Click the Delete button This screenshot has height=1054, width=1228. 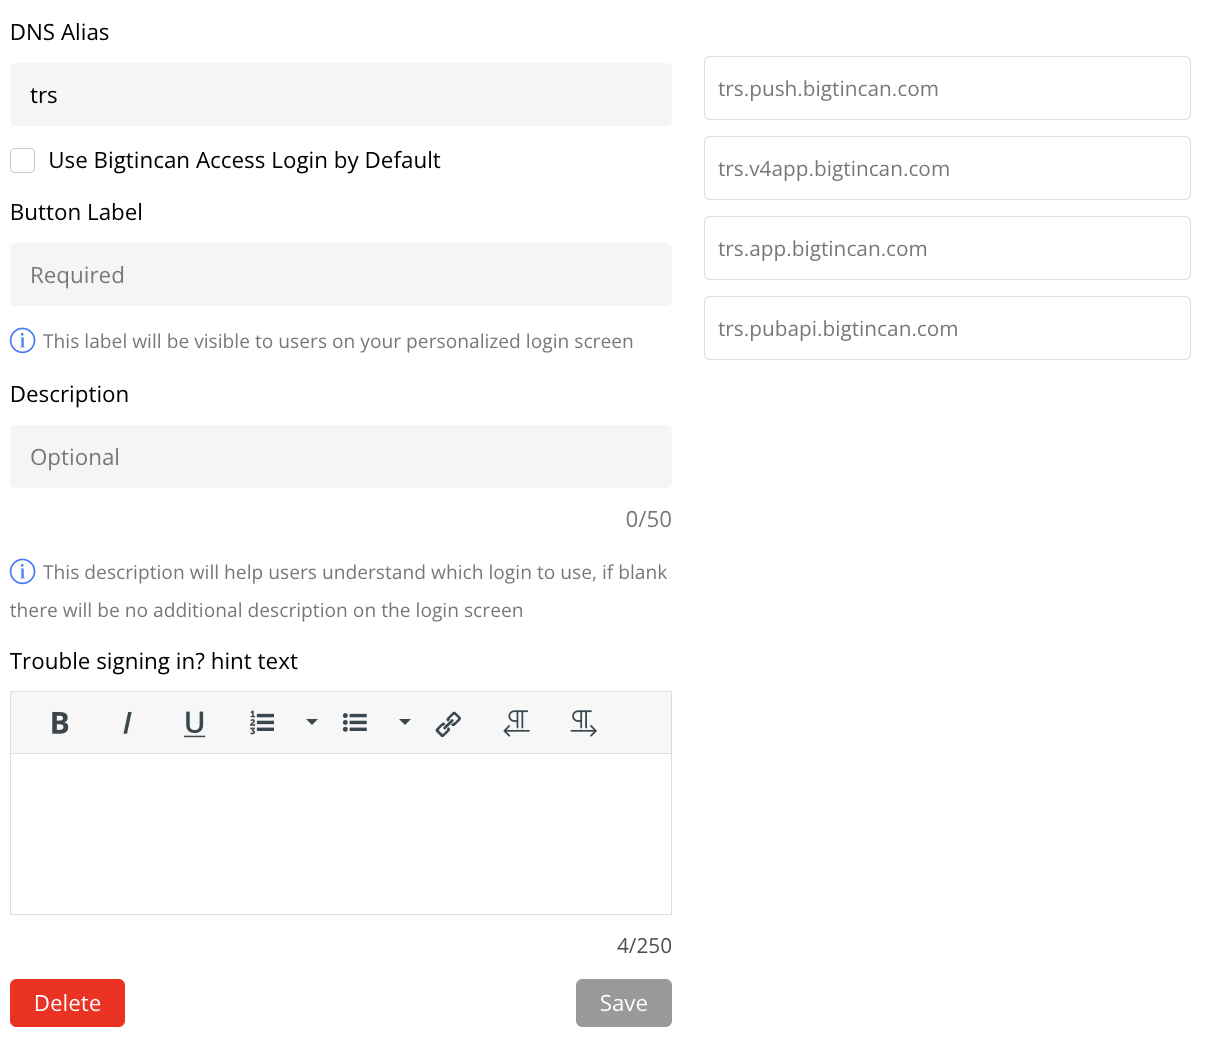[67, 1002]
